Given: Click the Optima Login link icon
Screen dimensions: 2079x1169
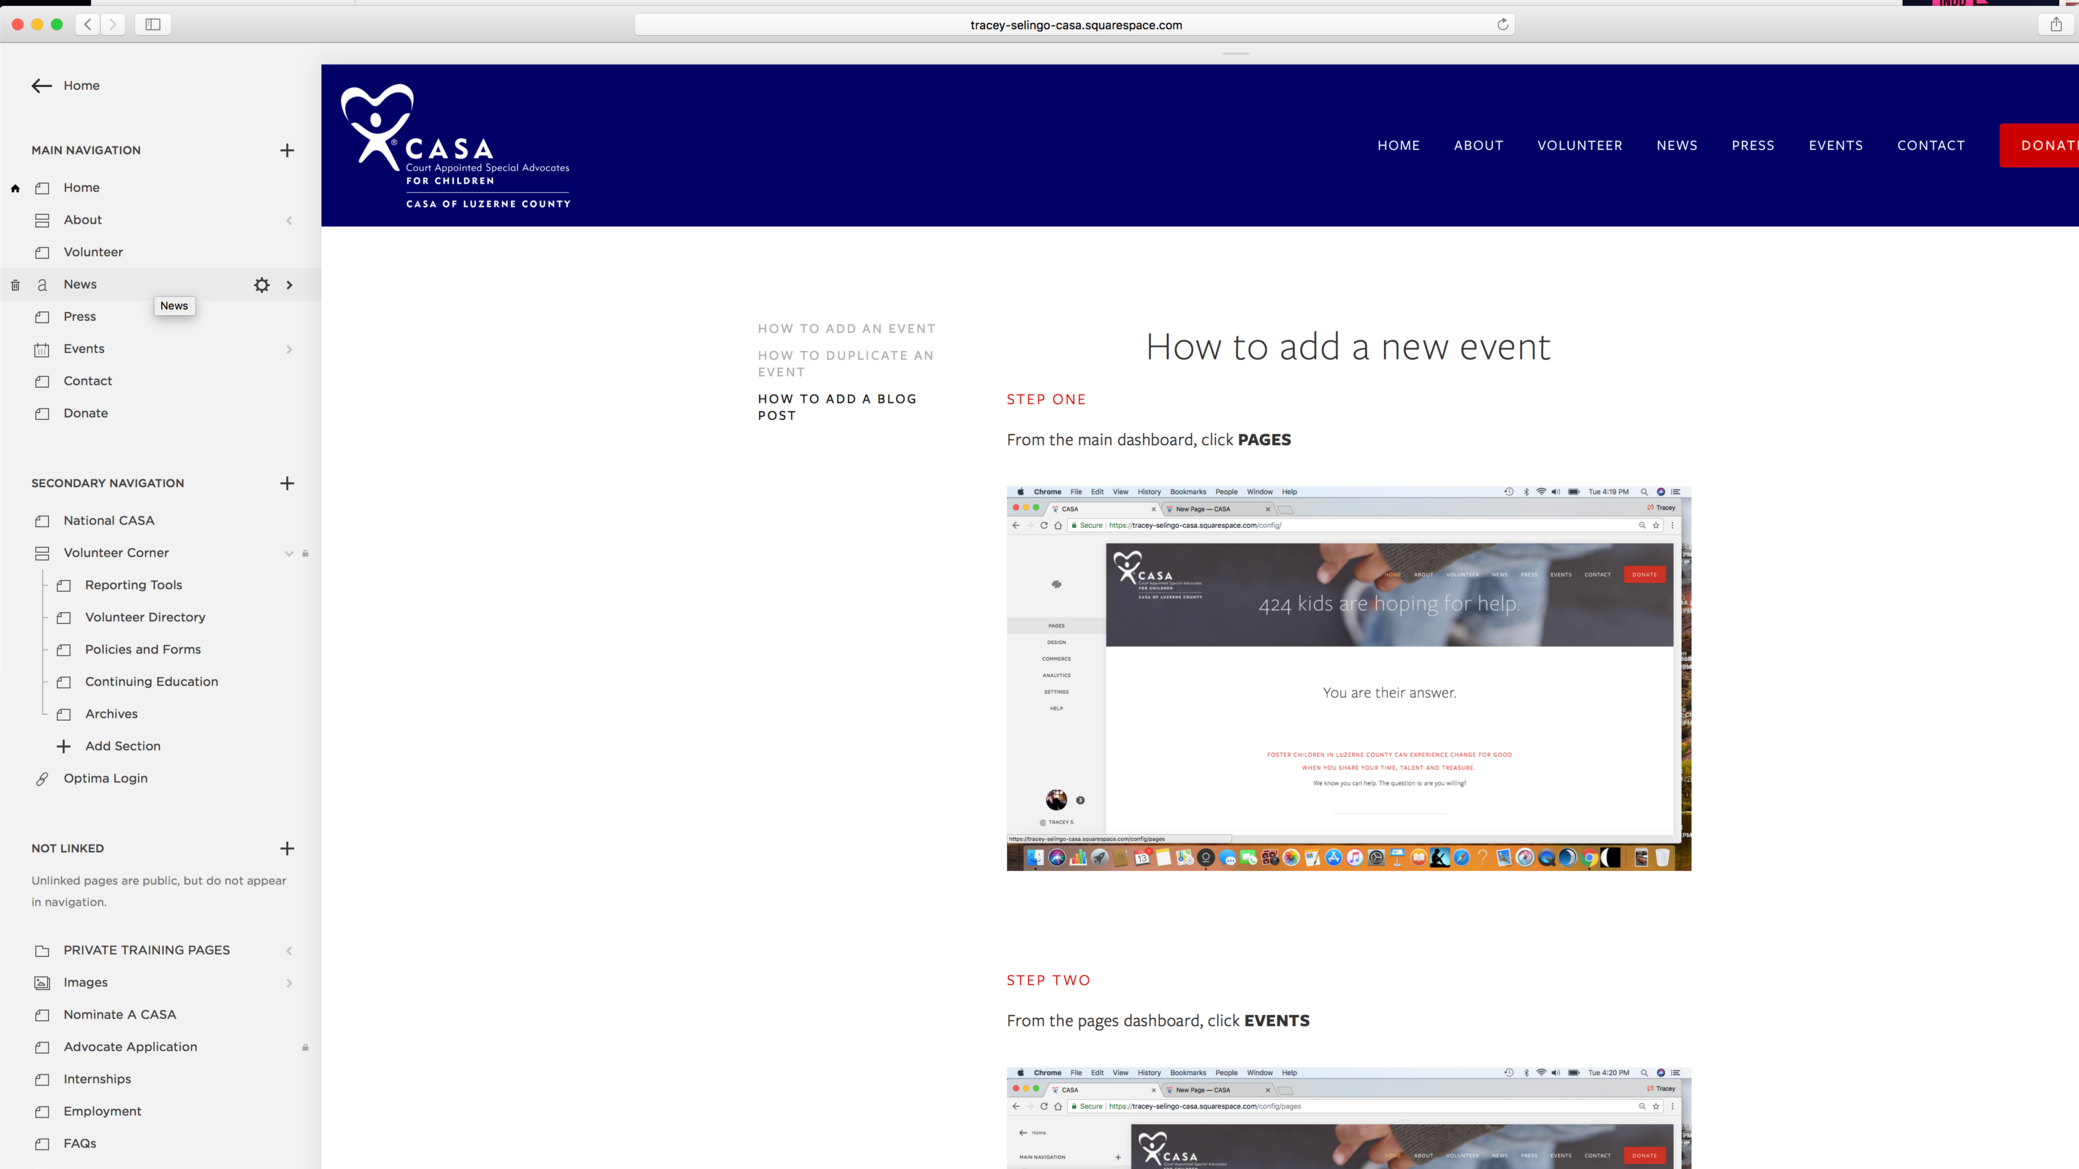Looking at the screenshot, I should click(x=42, y=778).
